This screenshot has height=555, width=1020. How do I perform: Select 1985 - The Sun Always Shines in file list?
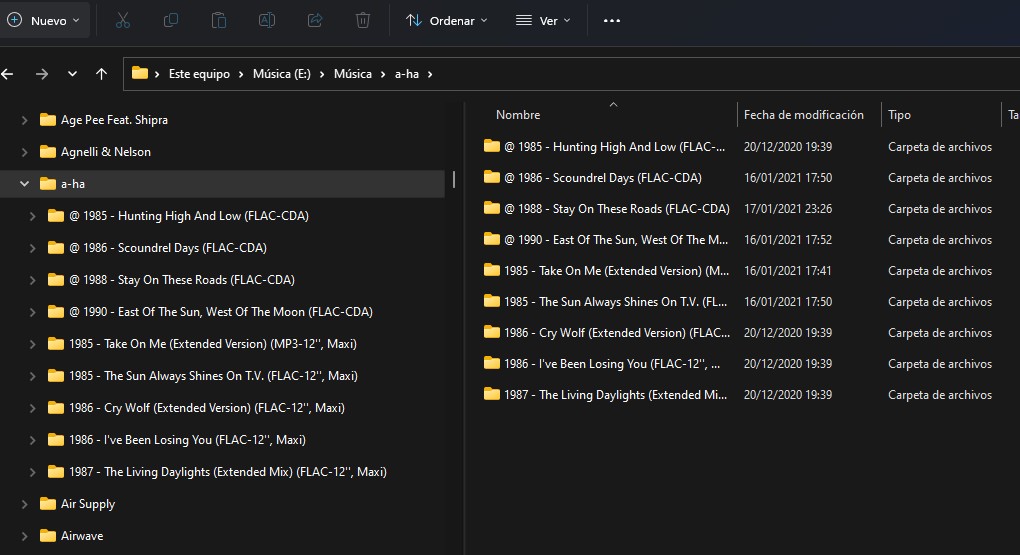click(x=615, y=301)
